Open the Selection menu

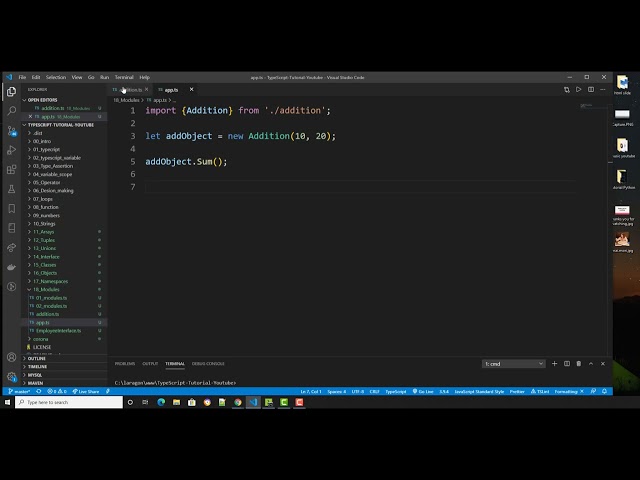point(56,77)
